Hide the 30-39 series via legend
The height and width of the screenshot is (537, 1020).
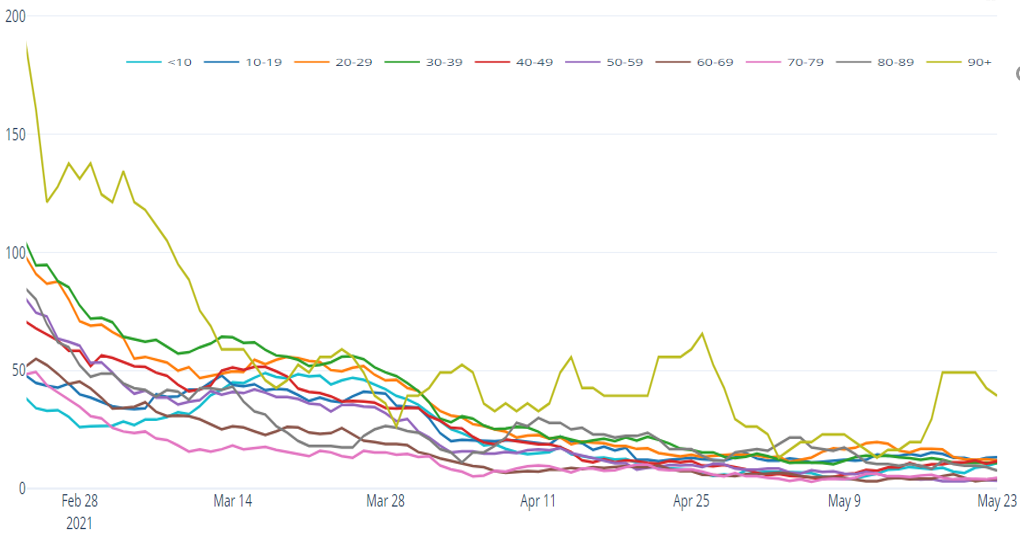pyautogui.click(x=437, y=62)
